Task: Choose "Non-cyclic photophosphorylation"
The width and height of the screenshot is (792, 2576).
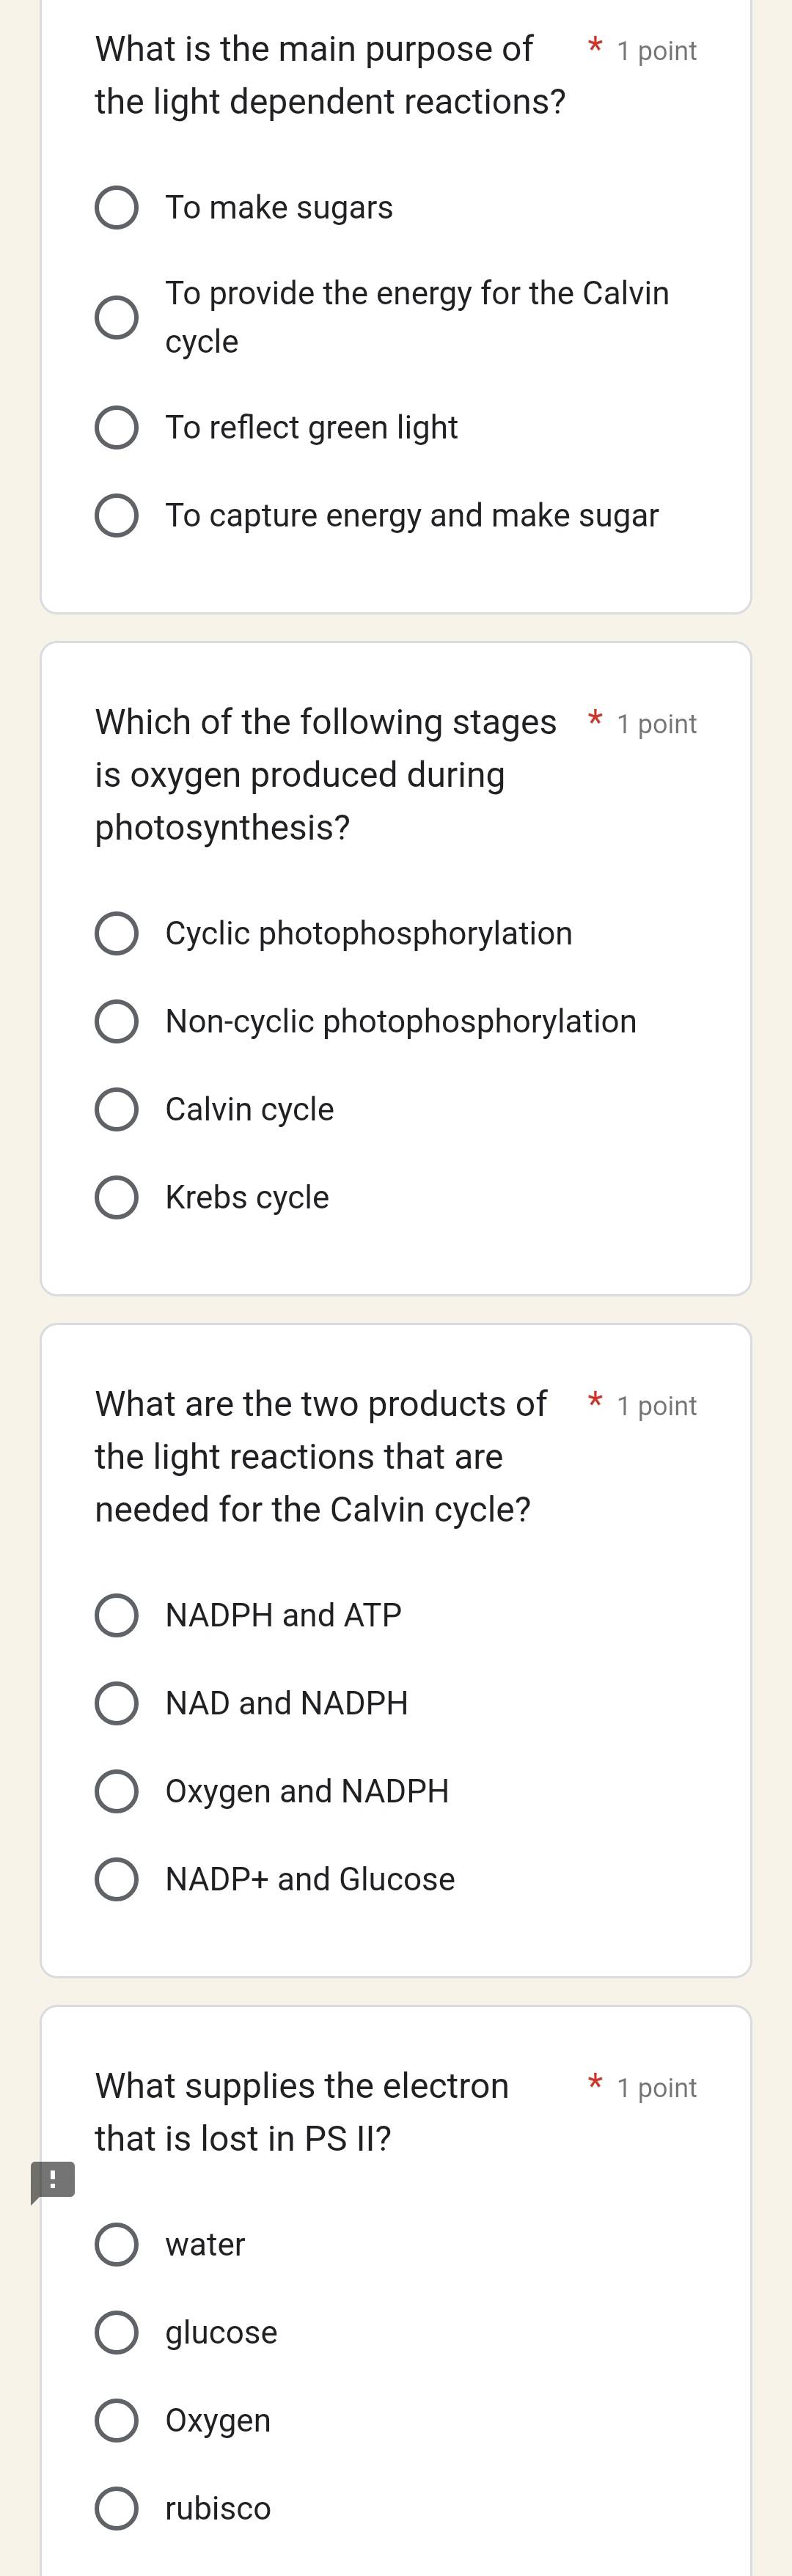Action: pos(117,1021)
